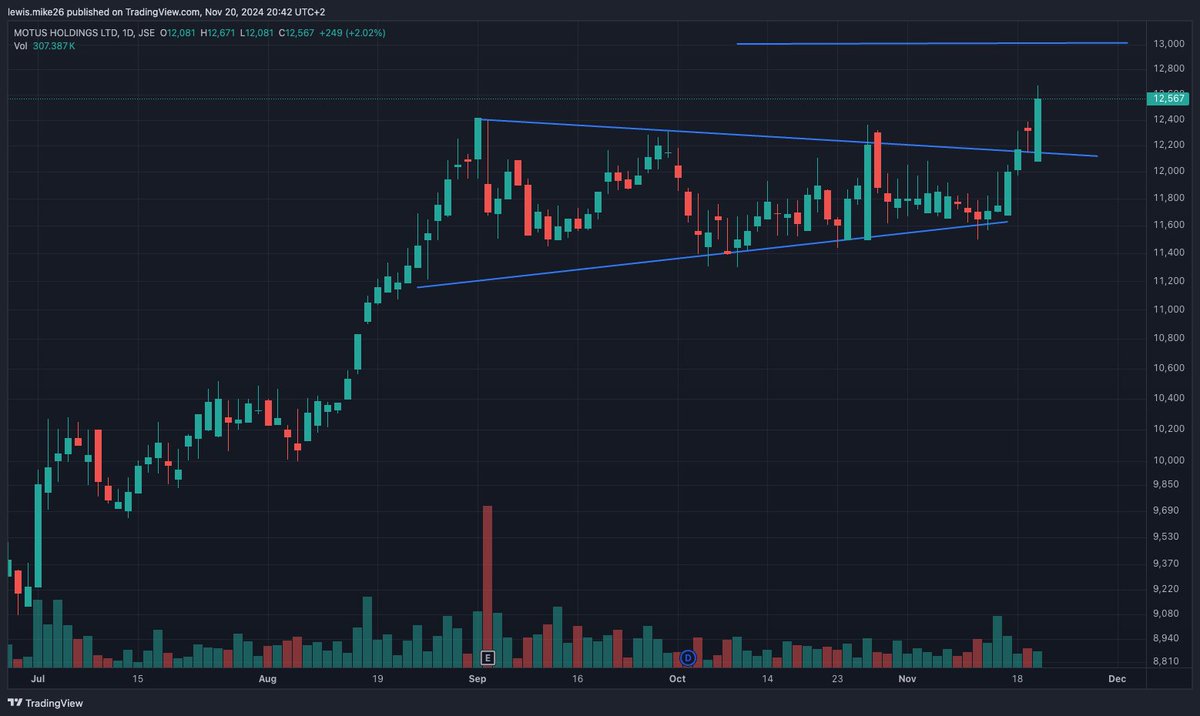Select the current price tag 12,567

click(1169, 98)
